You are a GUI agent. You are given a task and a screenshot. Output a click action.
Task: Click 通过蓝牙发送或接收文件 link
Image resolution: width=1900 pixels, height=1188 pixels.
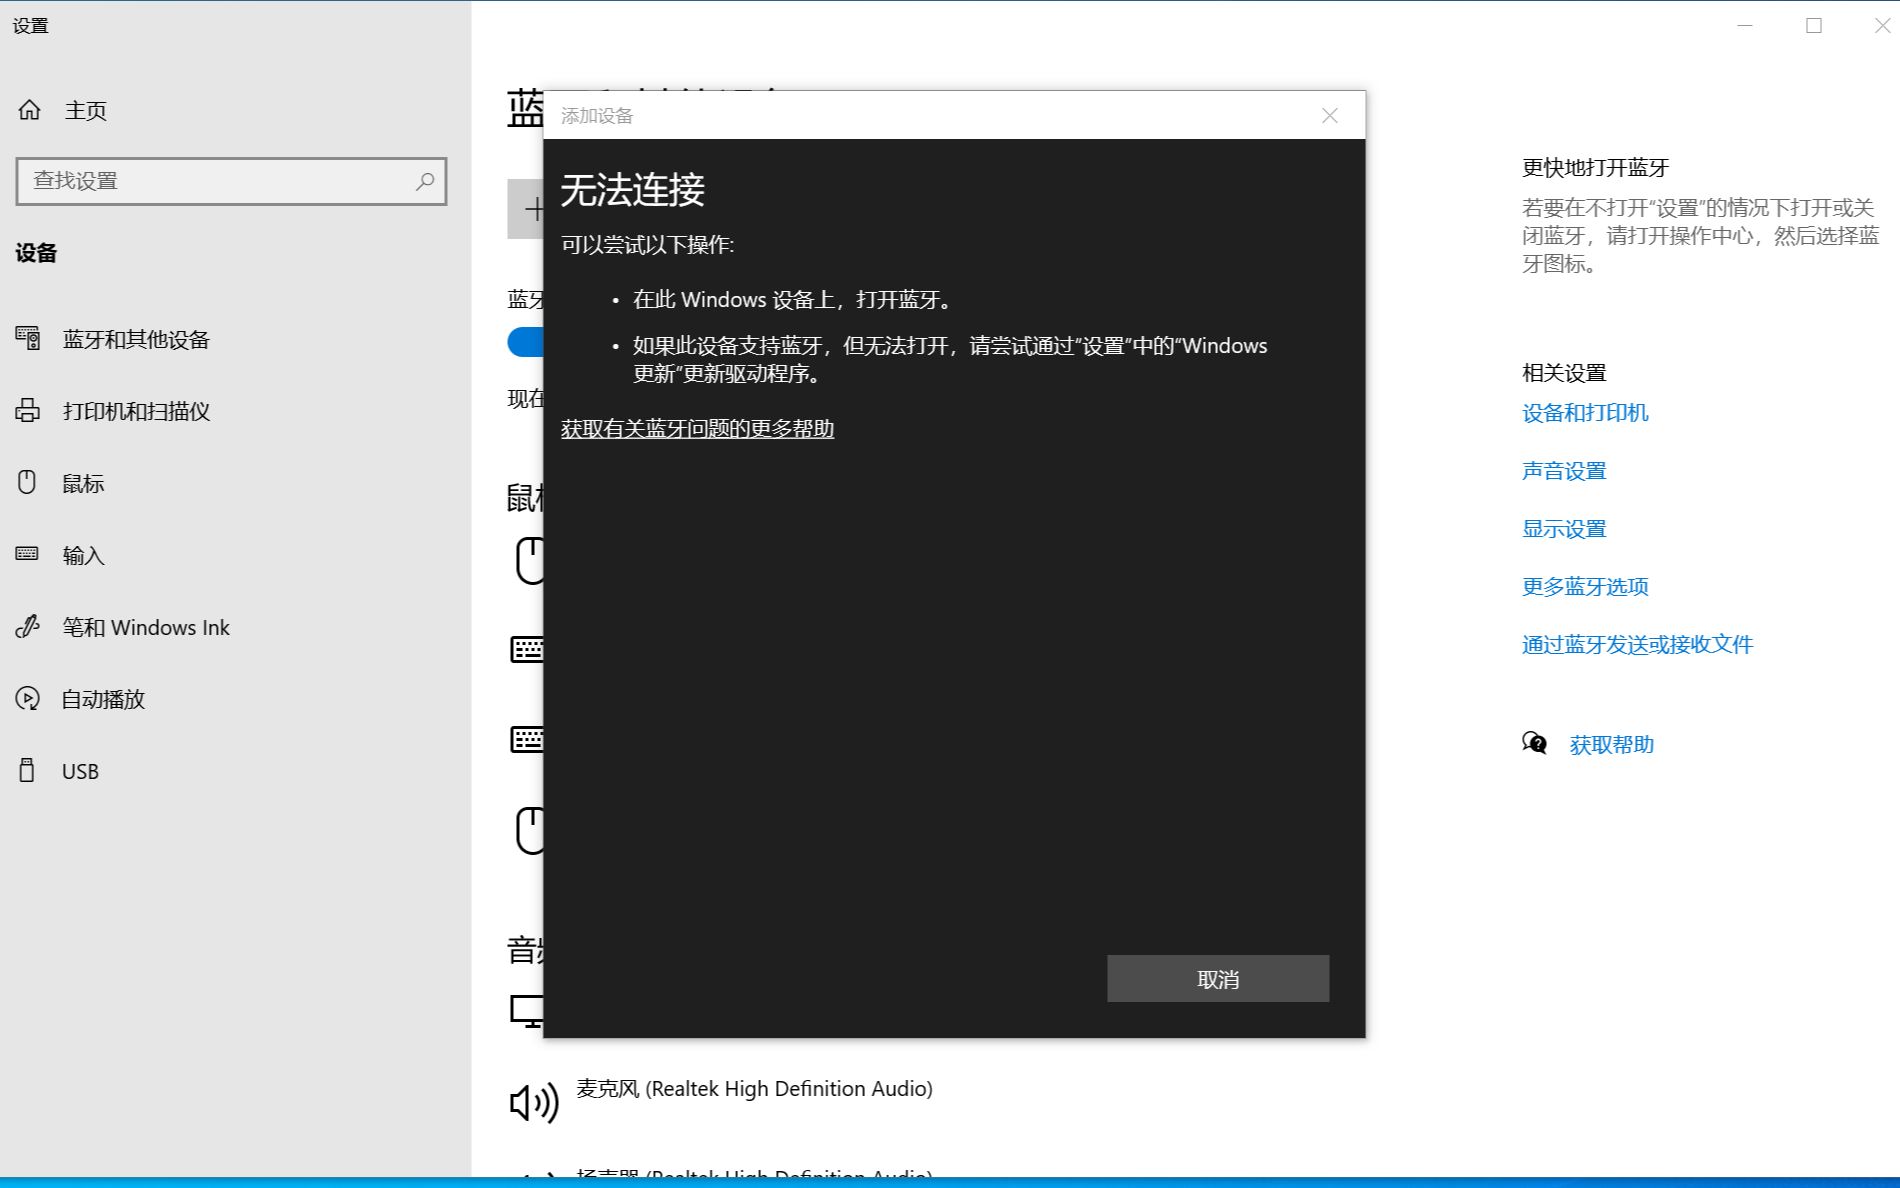click(1637, 644)
